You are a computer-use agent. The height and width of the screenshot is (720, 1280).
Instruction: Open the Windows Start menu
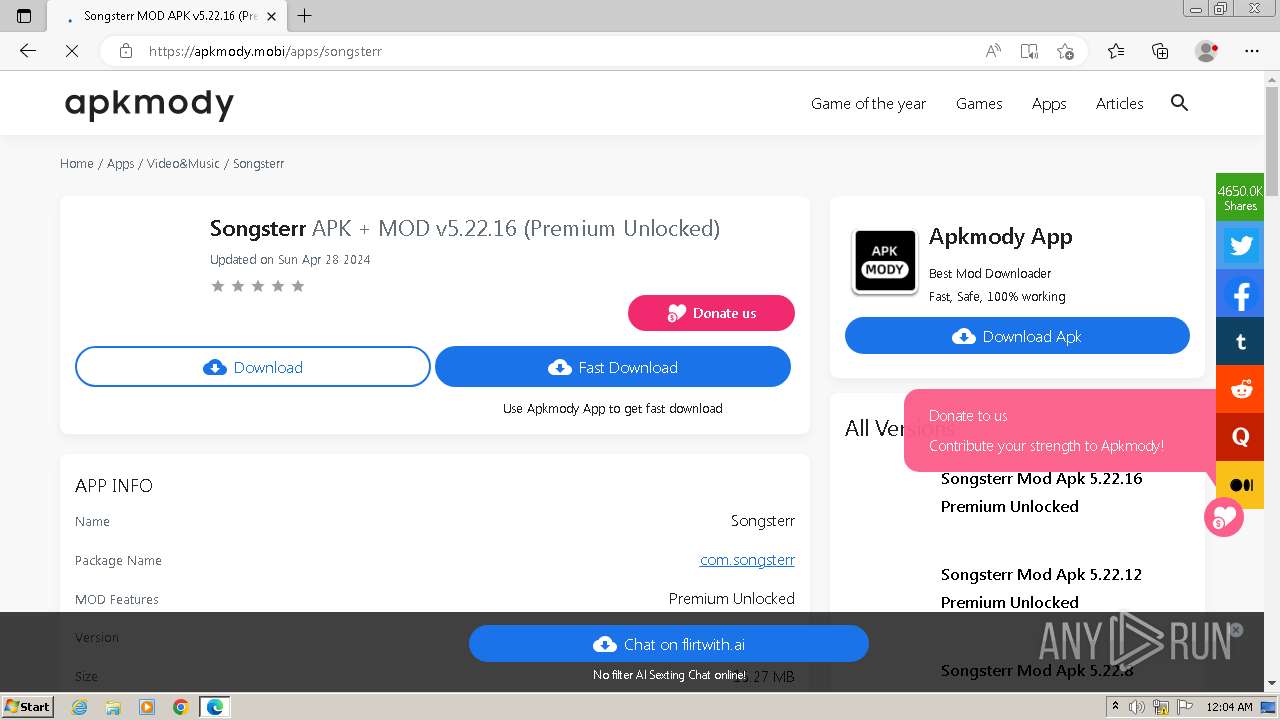point(27,706)
